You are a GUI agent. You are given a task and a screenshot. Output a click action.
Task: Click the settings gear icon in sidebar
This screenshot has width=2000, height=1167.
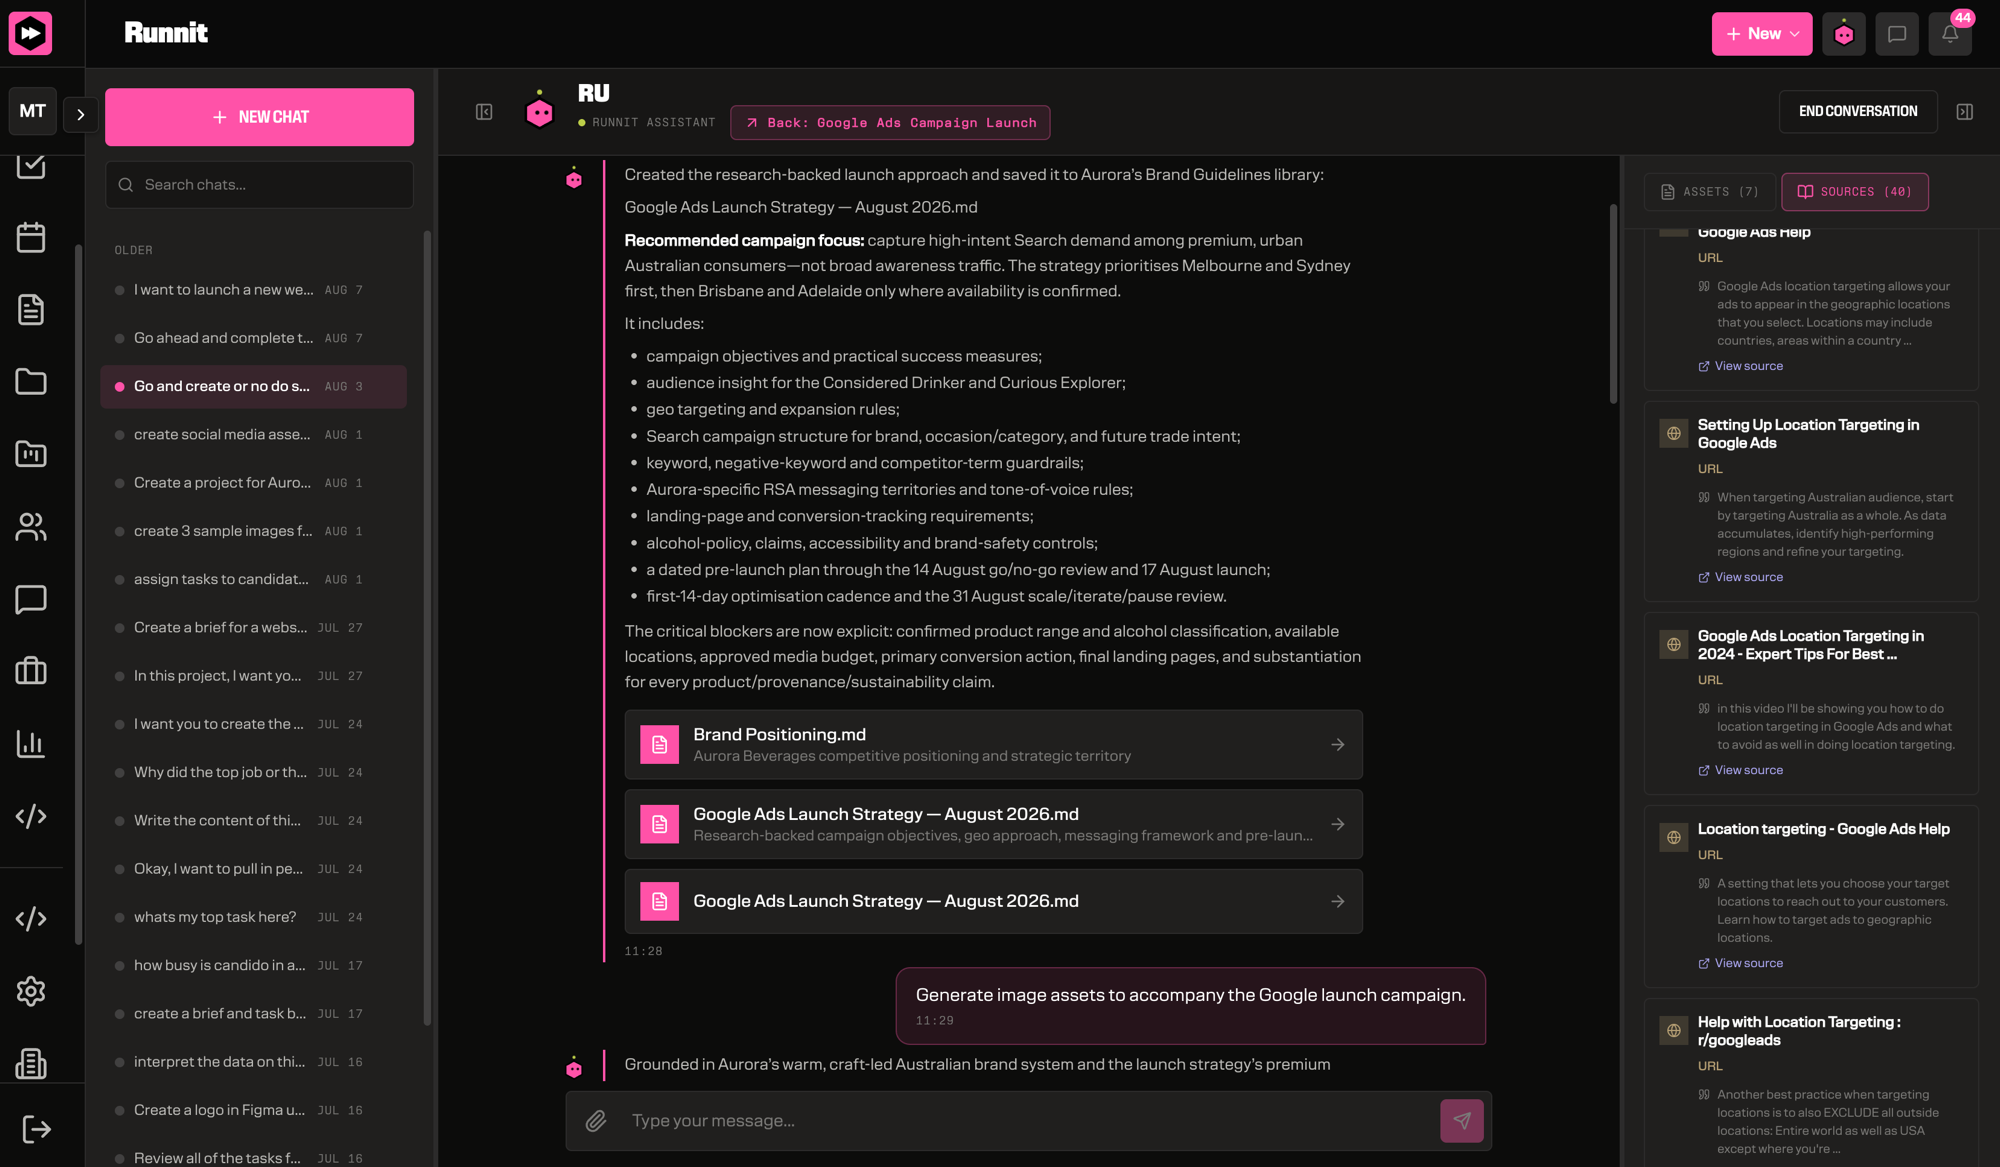[31, 991]
